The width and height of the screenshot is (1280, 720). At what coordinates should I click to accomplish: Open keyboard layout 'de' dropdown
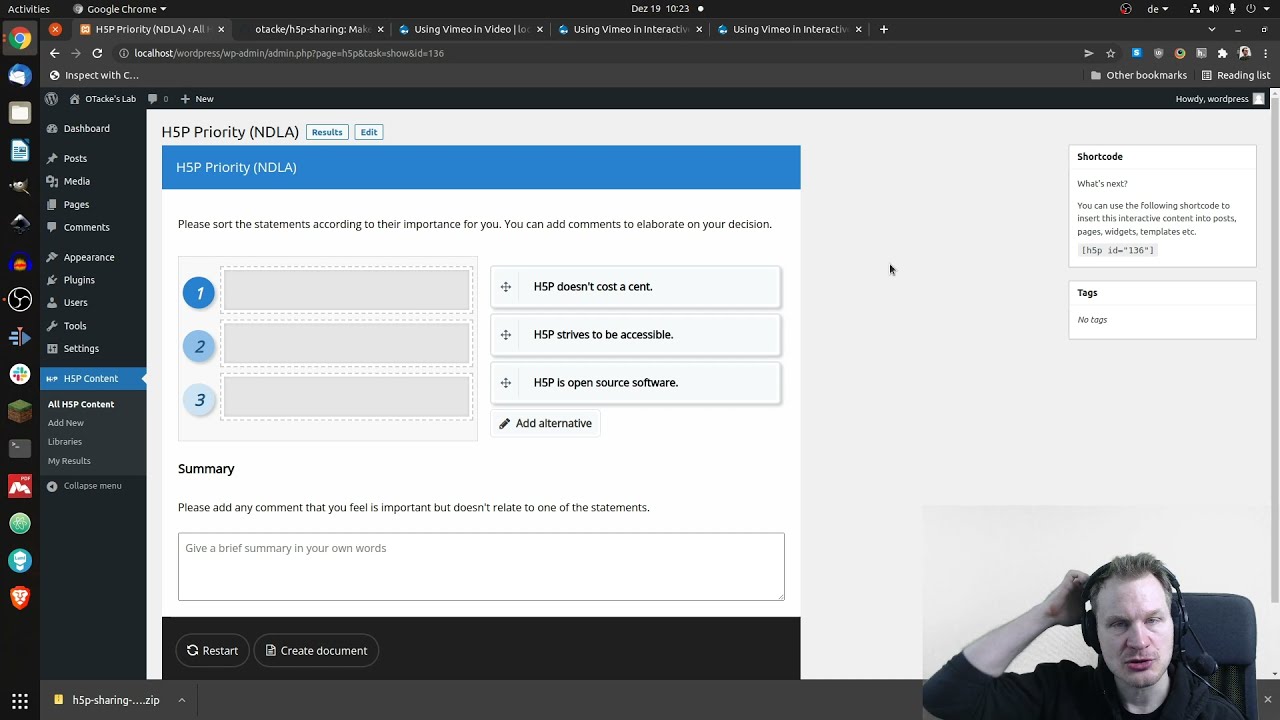coord(1158,9)
